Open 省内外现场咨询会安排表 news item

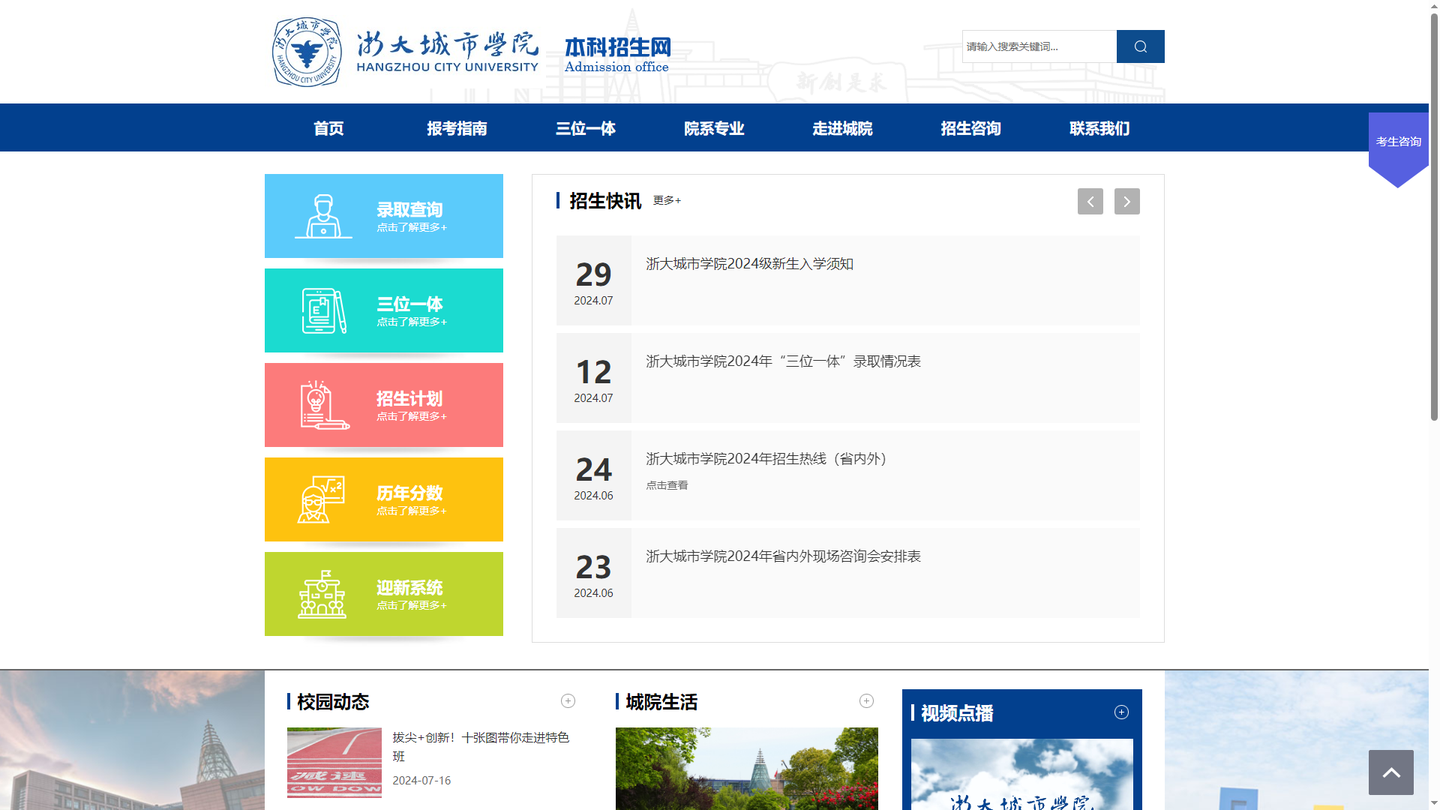pyautogui.click(x=783, y=556)
